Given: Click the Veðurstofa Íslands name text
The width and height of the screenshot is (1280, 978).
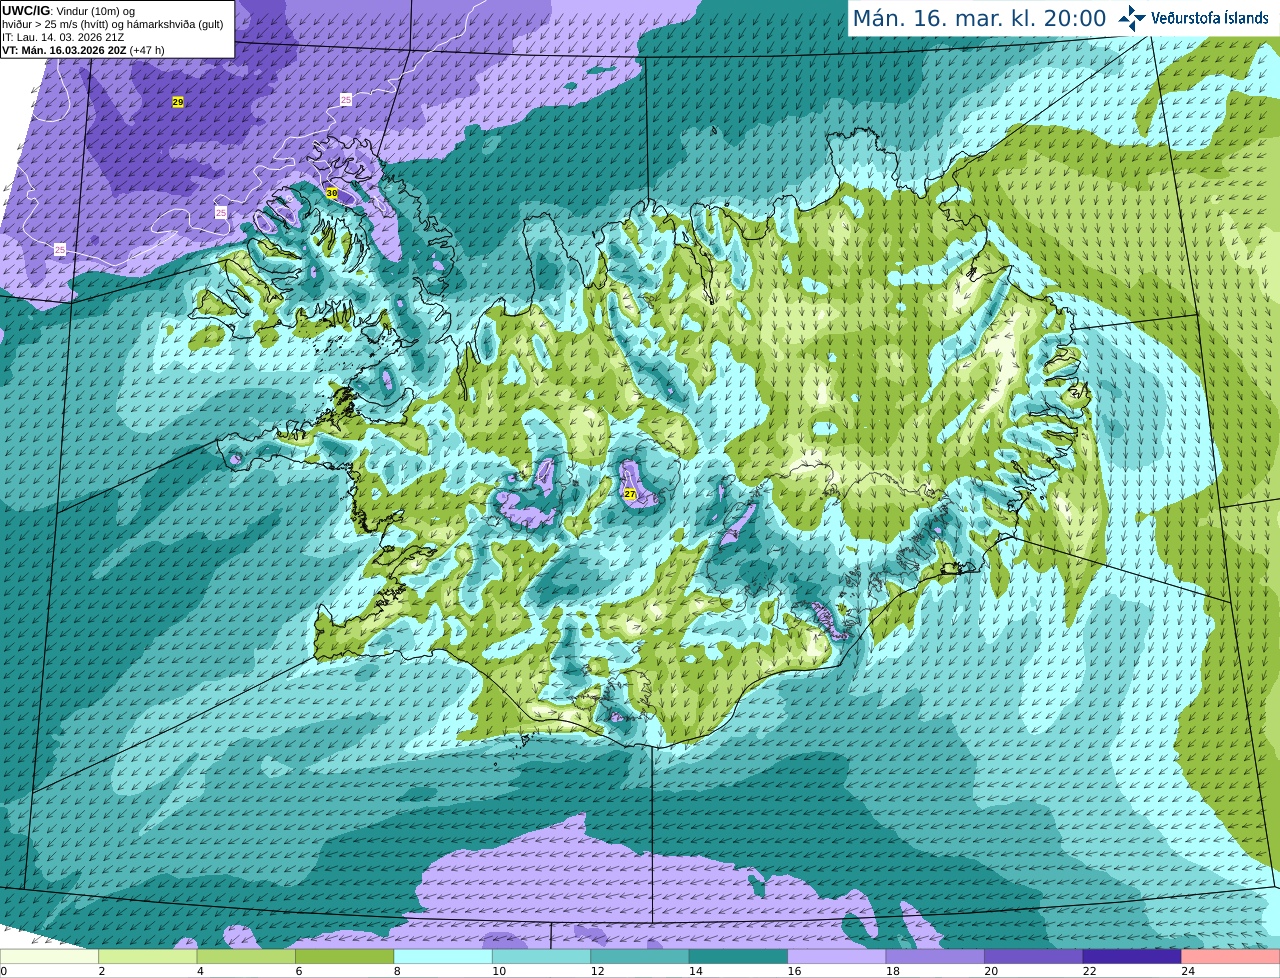Looking at the screenshot, I should (1210, 18).
